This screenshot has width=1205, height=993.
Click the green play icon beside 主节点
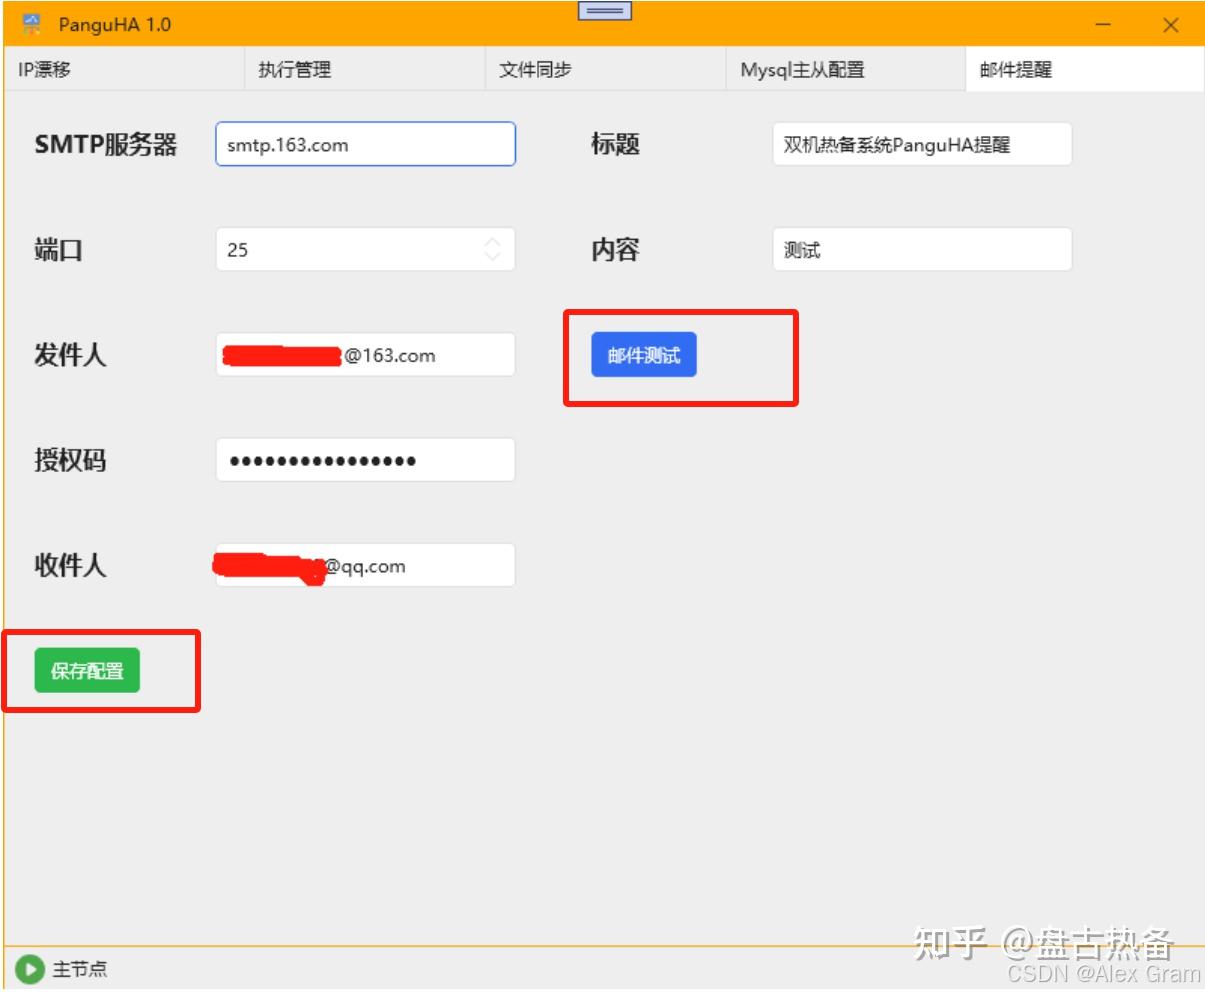[30, 968]
